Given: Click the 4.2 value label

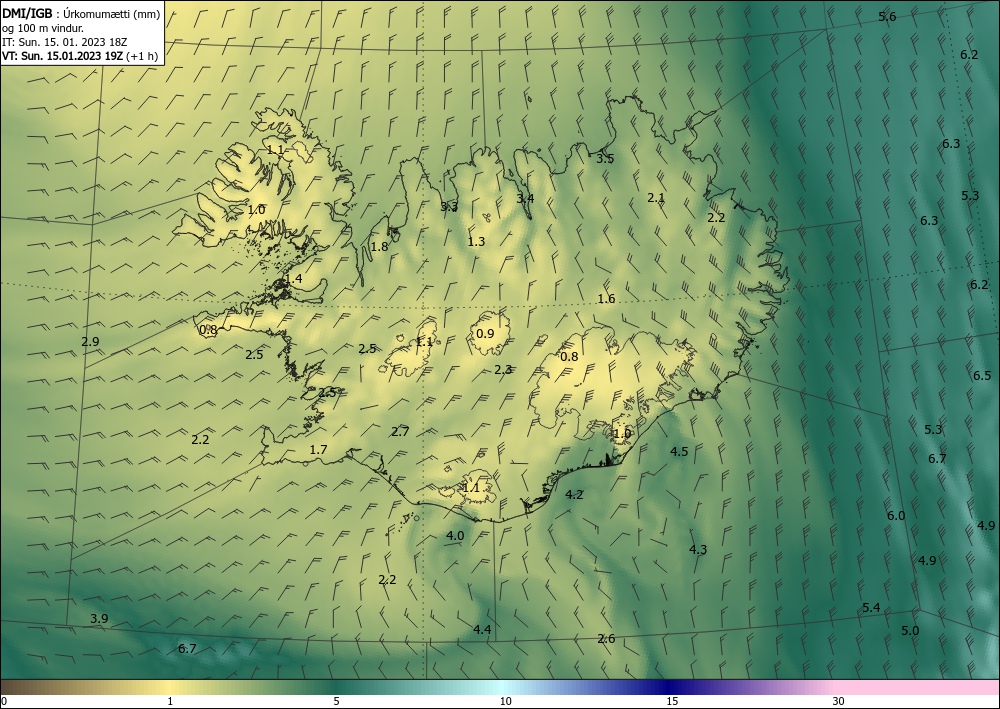Looking at the screenshot, I should (574, 494).
